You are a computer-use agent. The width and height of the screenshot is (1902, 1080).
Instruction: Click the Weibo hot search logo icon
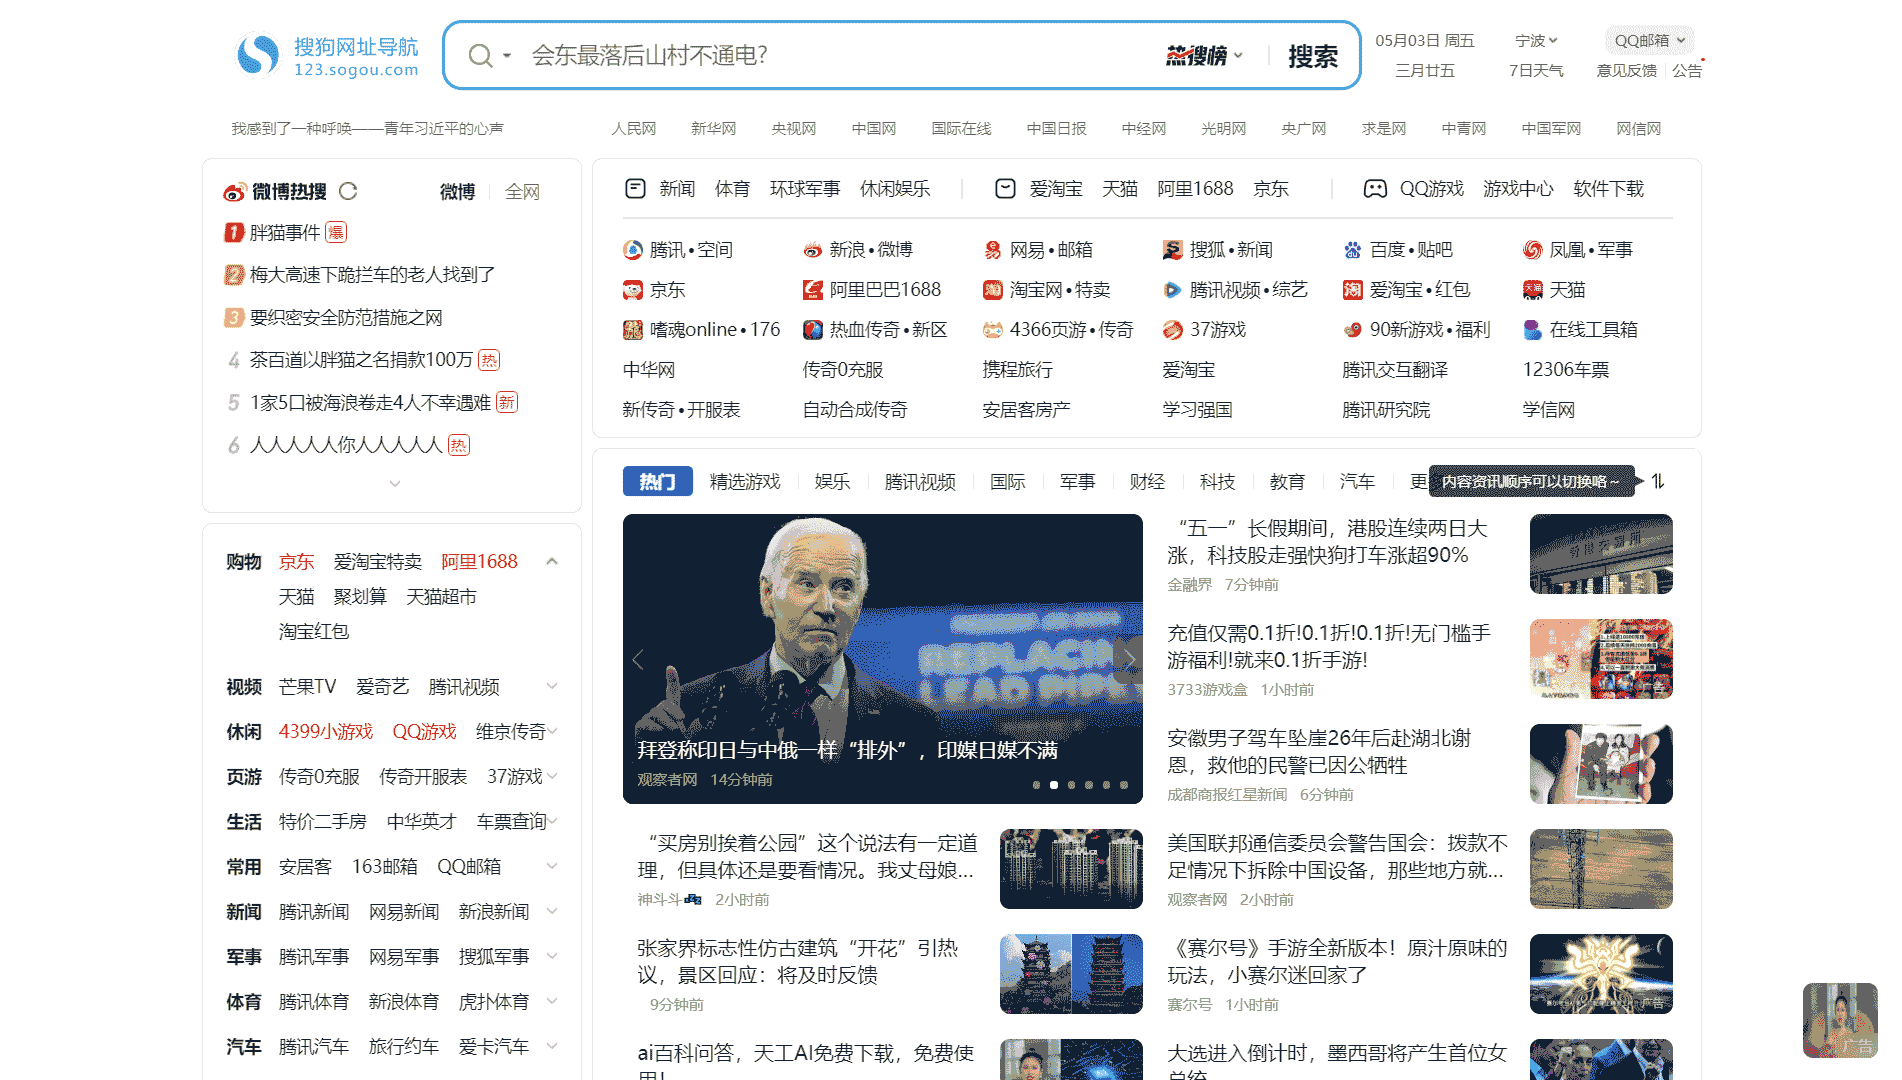point(234,191)
